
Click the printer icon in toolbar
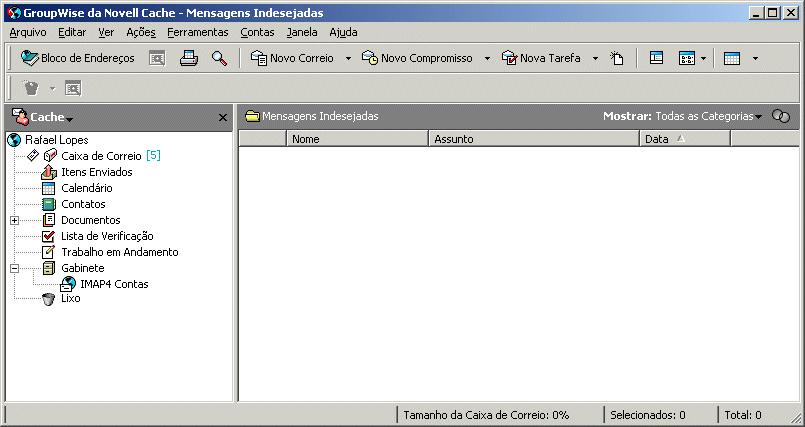188,59
